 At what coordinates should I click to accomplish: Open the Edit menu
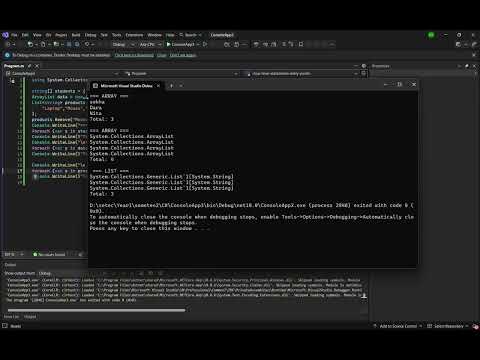(25, 35)
